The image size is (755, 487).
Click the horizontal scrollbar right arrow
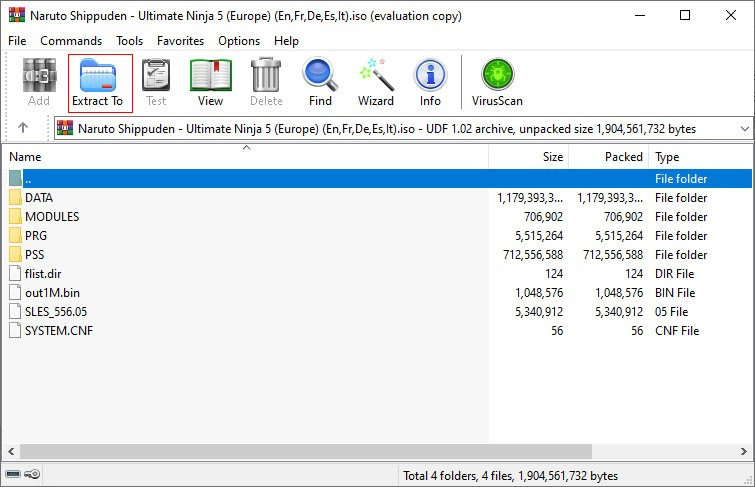click(744, 451)
